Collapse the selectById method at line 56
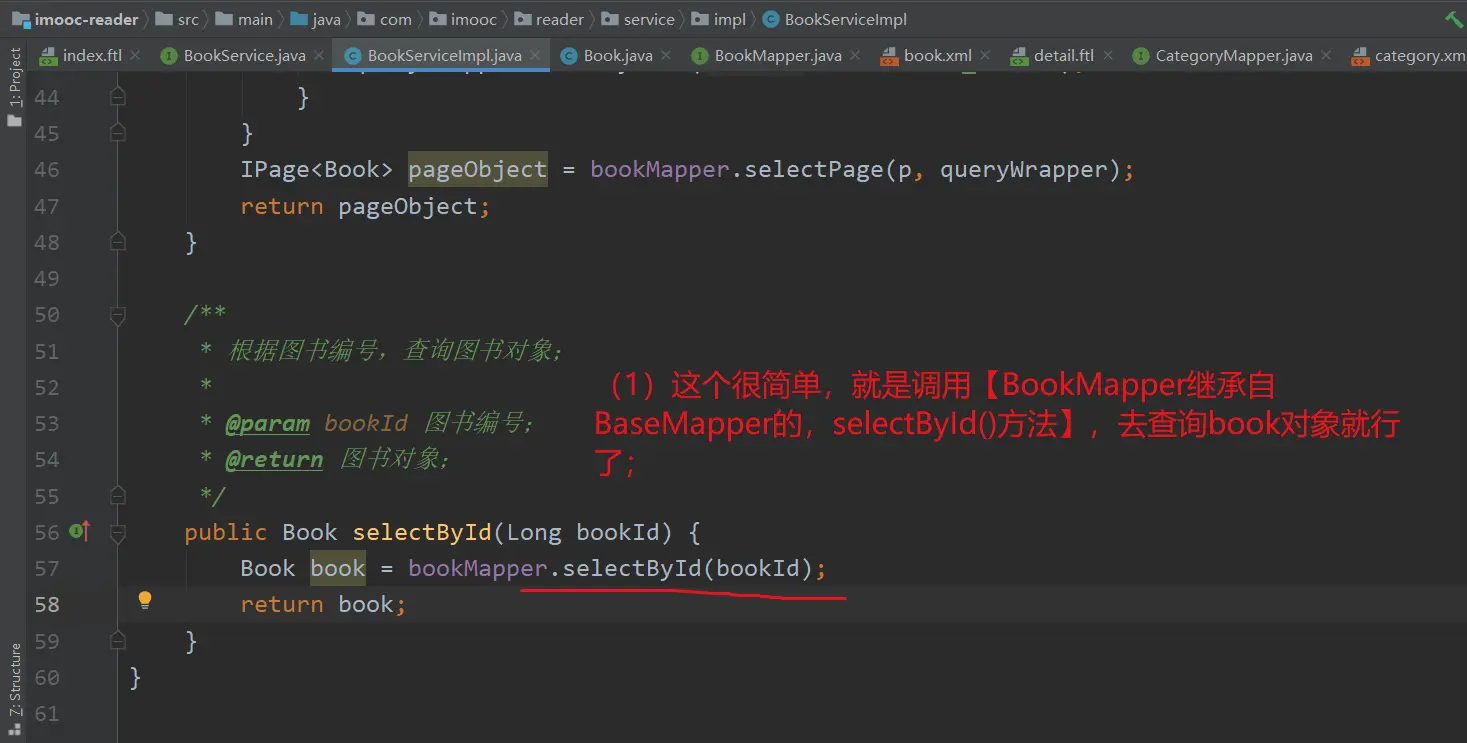This screenshot has height=743, width=1467. [118, 533]
